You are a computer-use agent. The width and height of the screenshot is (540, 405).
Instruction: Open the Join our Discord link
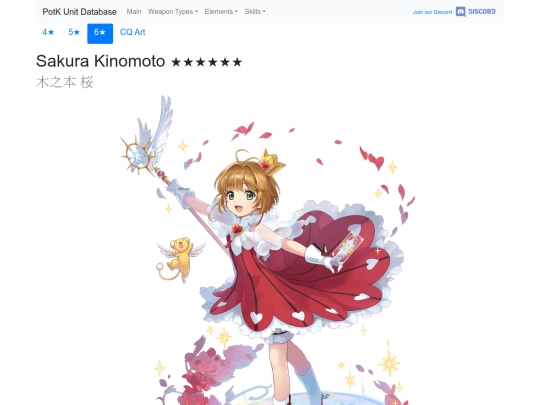[x=432, y=12]
